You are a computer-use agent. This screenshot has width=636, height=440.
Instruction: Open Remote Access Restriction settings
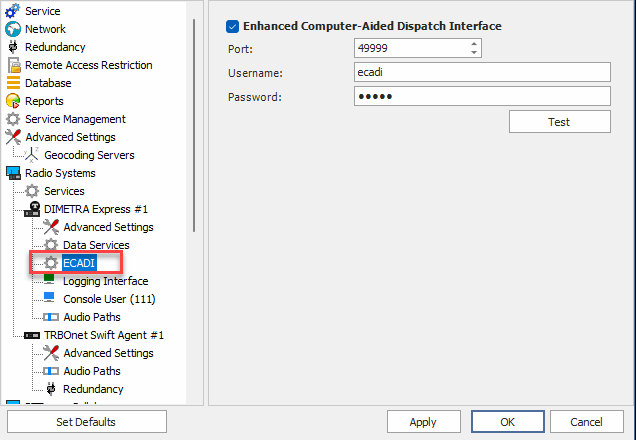coord(88,65)
